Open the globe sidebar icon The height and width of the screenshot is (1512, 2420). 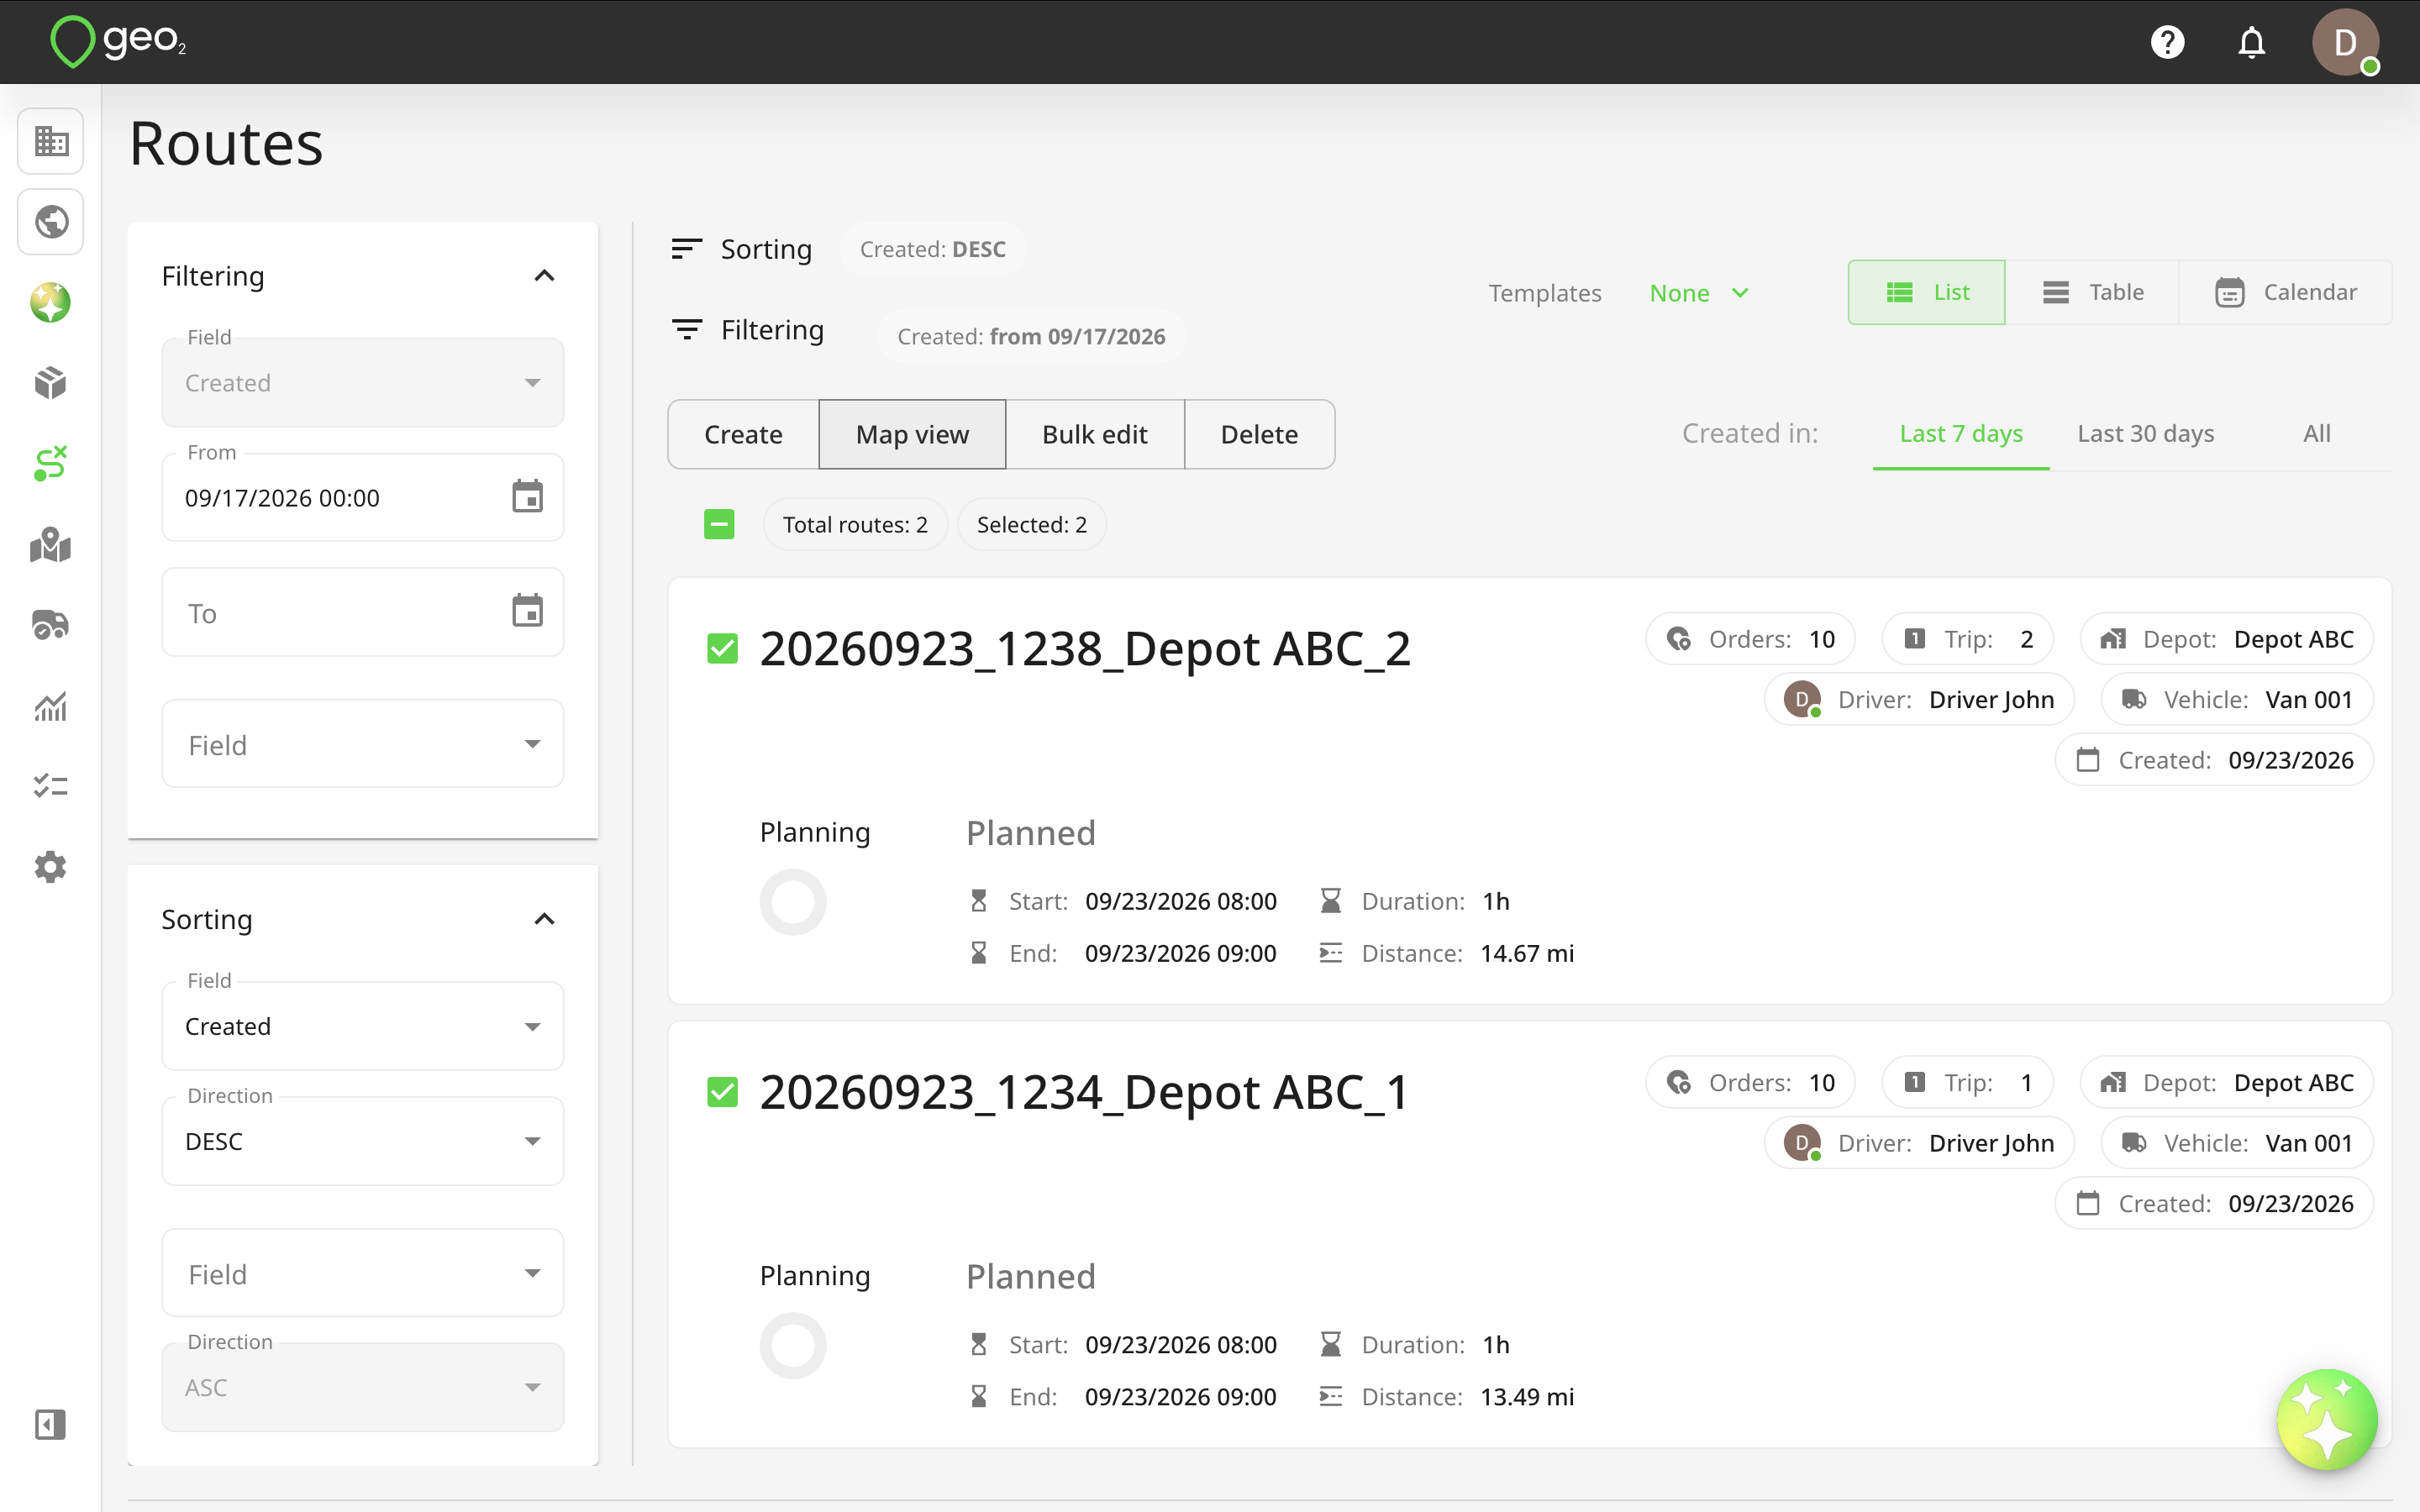(51, 221)
